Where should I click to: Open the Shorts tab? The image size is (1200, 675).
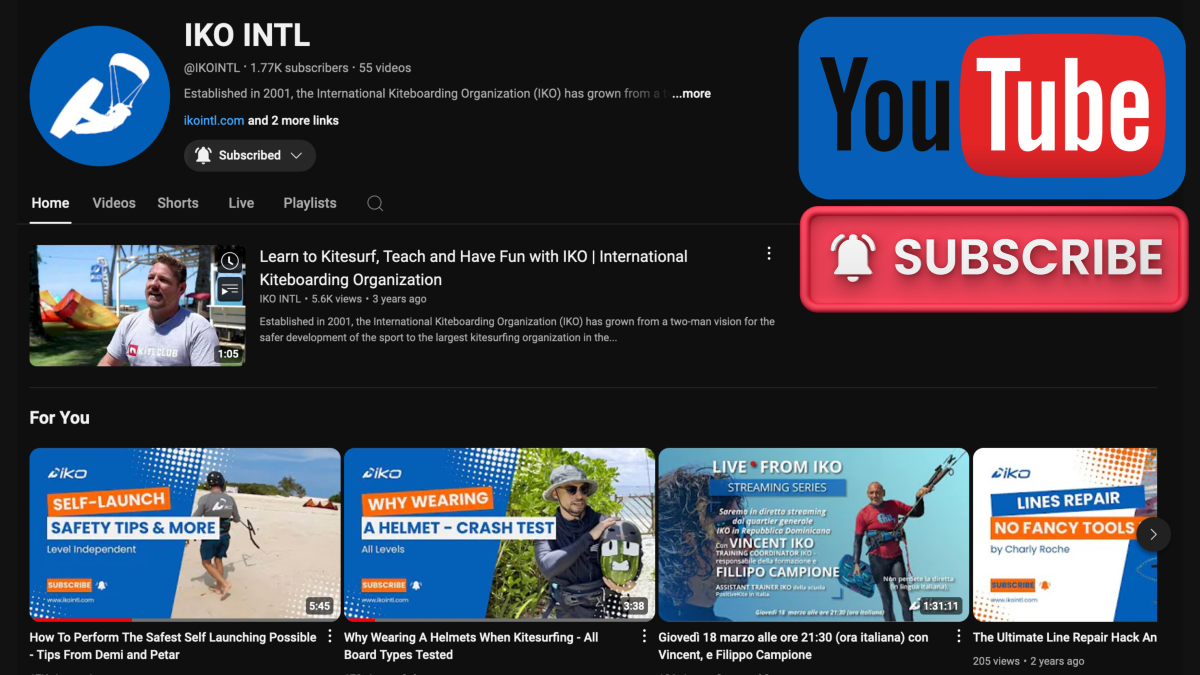coord(178,203)
